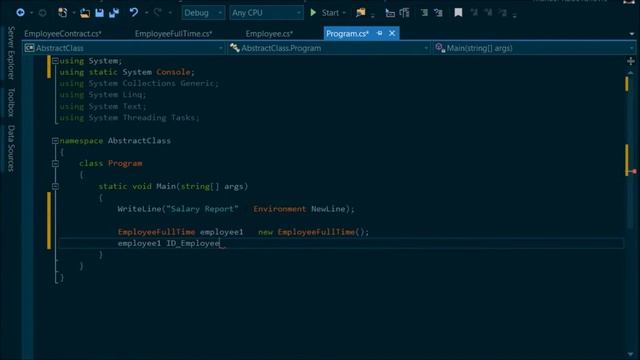
Task: Open the Undo history dropdown arrow
Action: tap(146, 13)
